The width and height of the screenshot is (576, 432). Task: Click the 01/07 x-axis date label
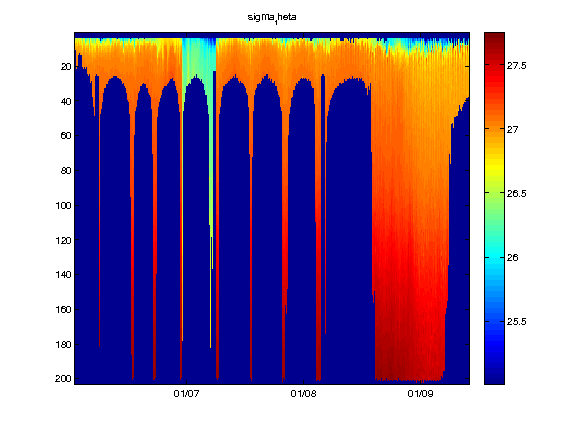tap(186, 394)
